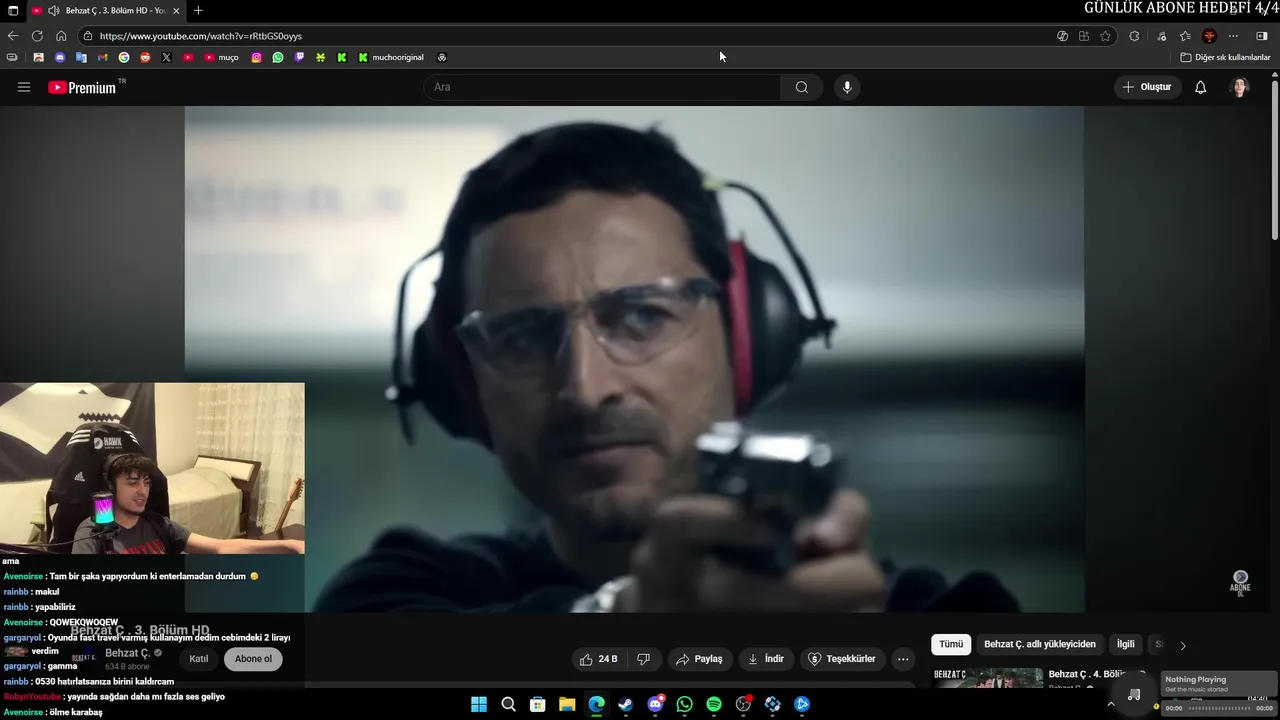Open the Oluştur create button
The height and width of the screenshot is (720, 1280).
(1147, 87)
